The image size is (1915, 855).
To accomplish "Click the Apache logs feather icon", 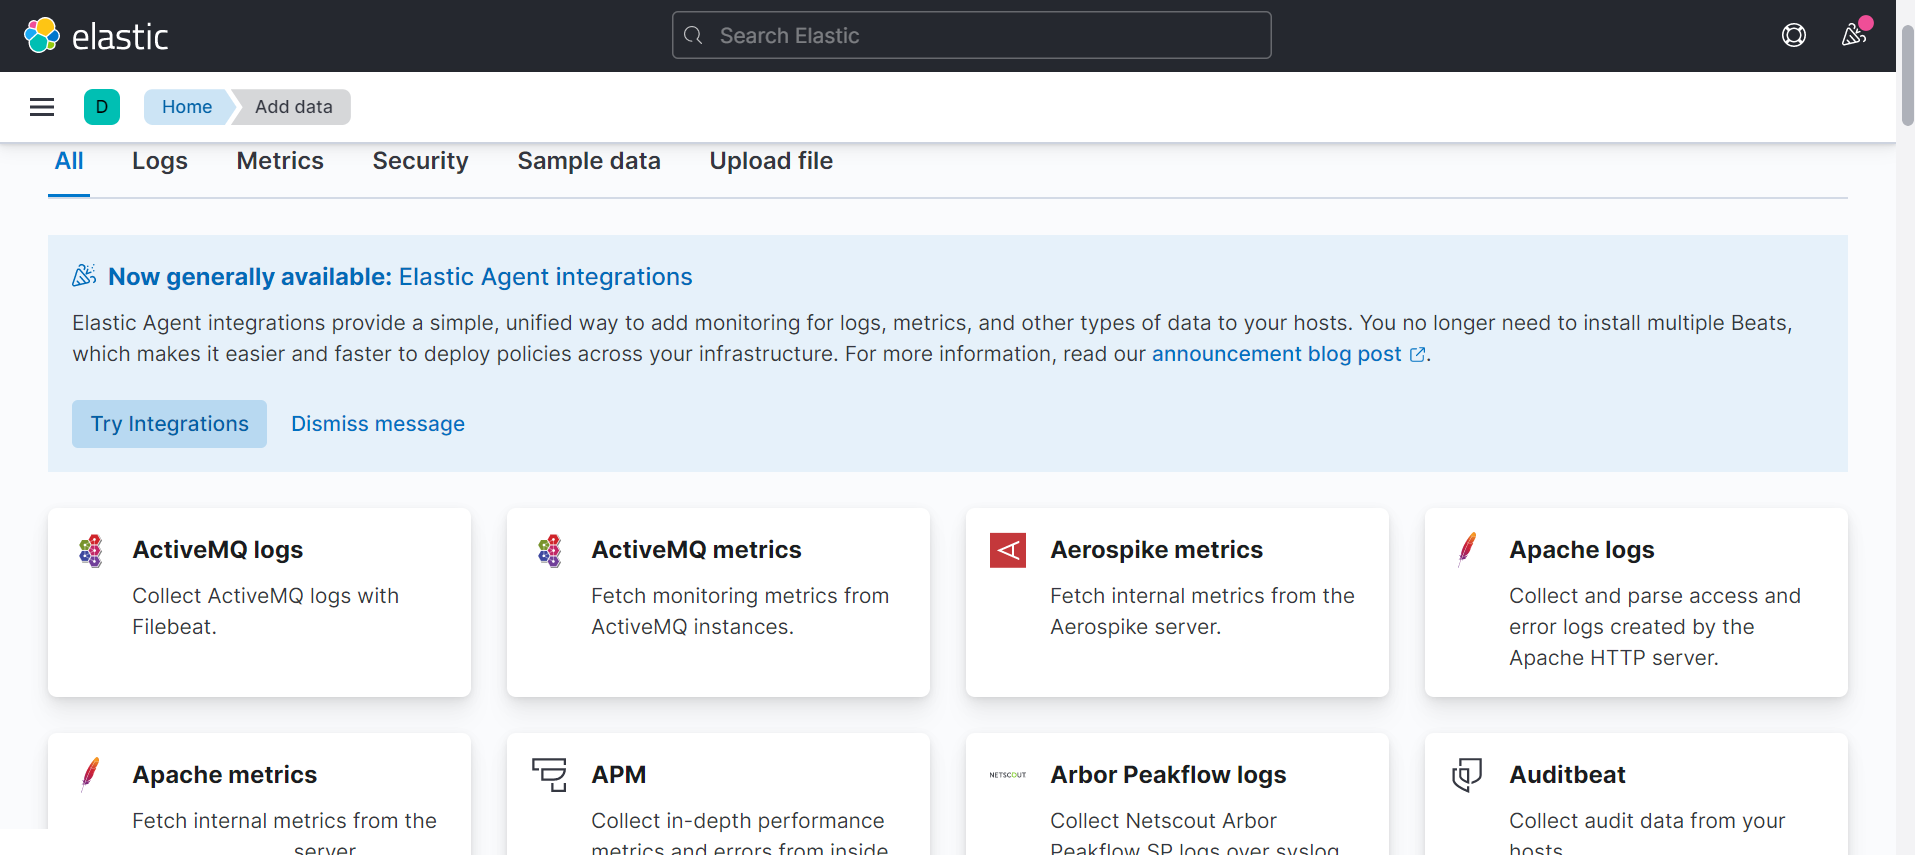I will (x=1467, y=550).
